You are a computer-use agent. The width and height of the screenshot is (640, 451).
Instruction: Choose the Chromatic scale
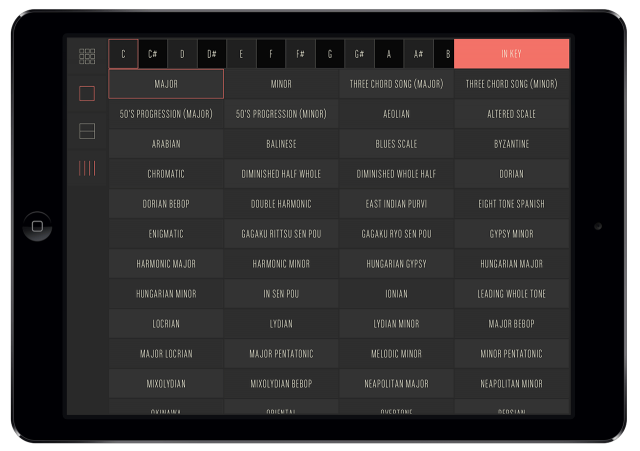(x=166, y=174)
